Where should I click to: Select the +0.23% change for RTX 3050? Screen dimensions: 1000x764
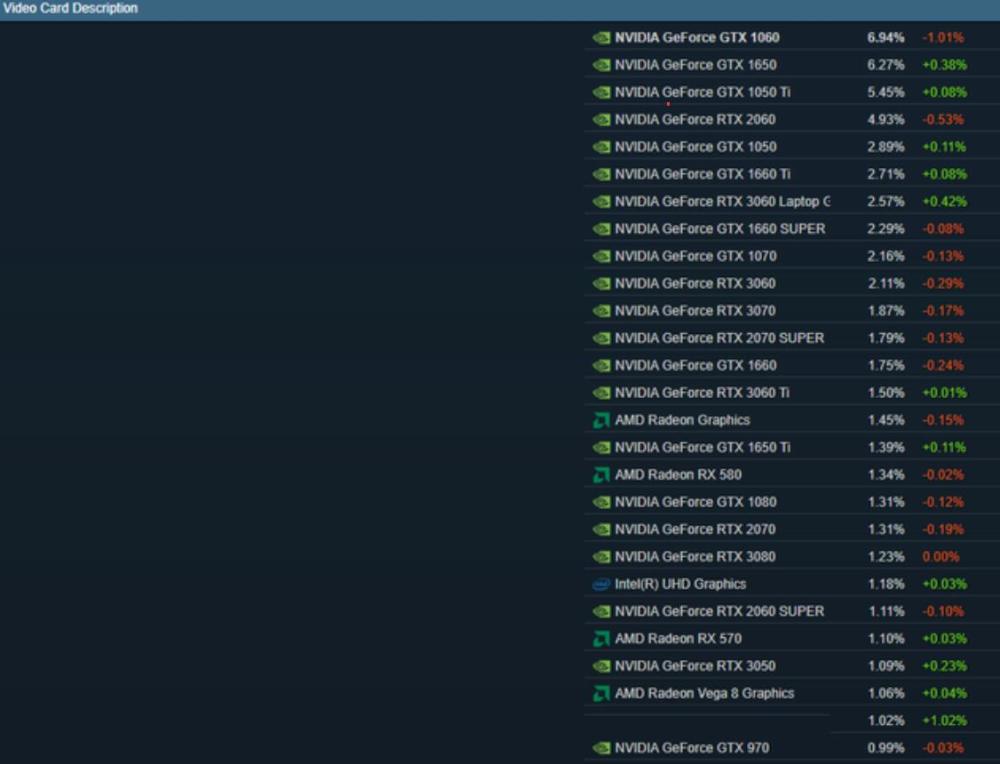click(945, 666)
